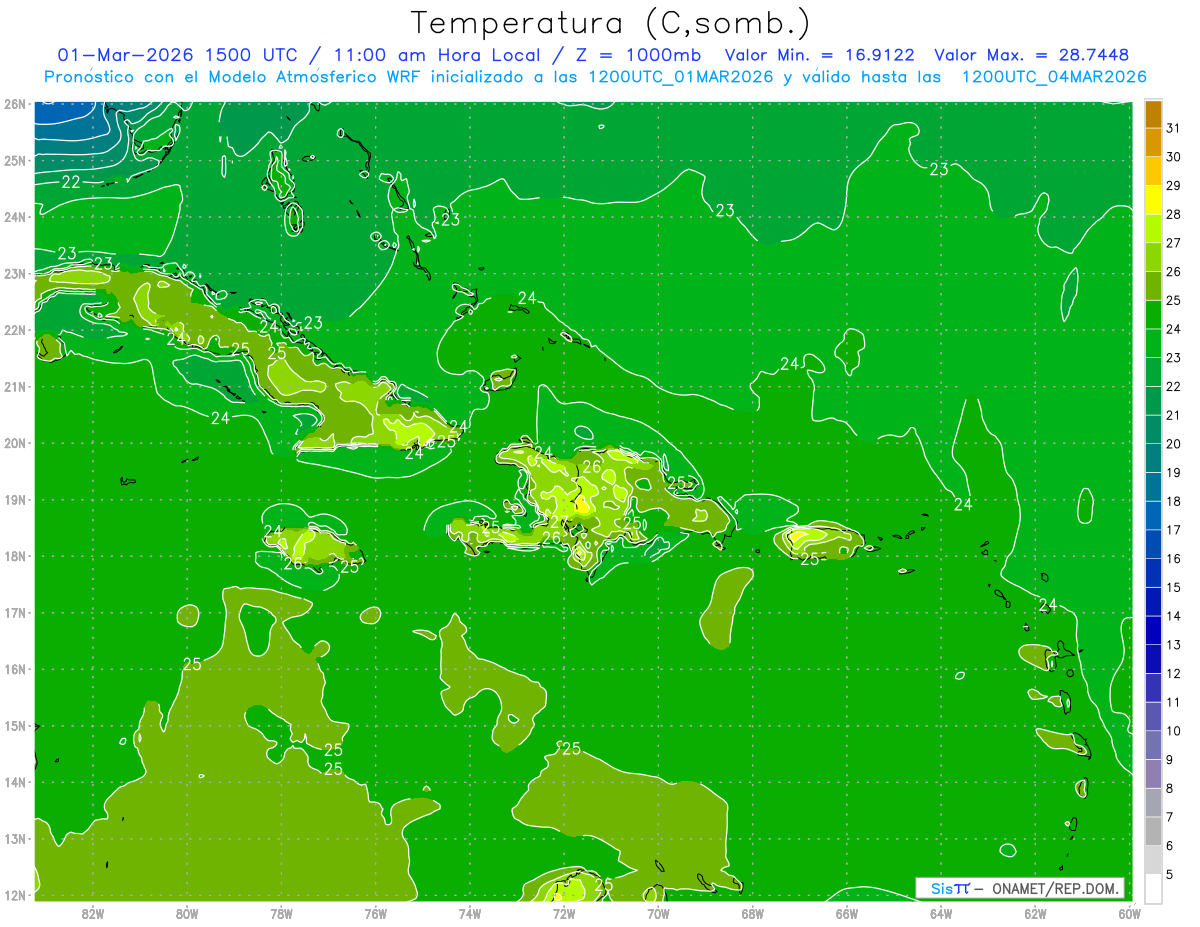Screen dimensions: 1200x927
Task: Click the 66W longitude axis label
Action: click(x=846, y=913)
